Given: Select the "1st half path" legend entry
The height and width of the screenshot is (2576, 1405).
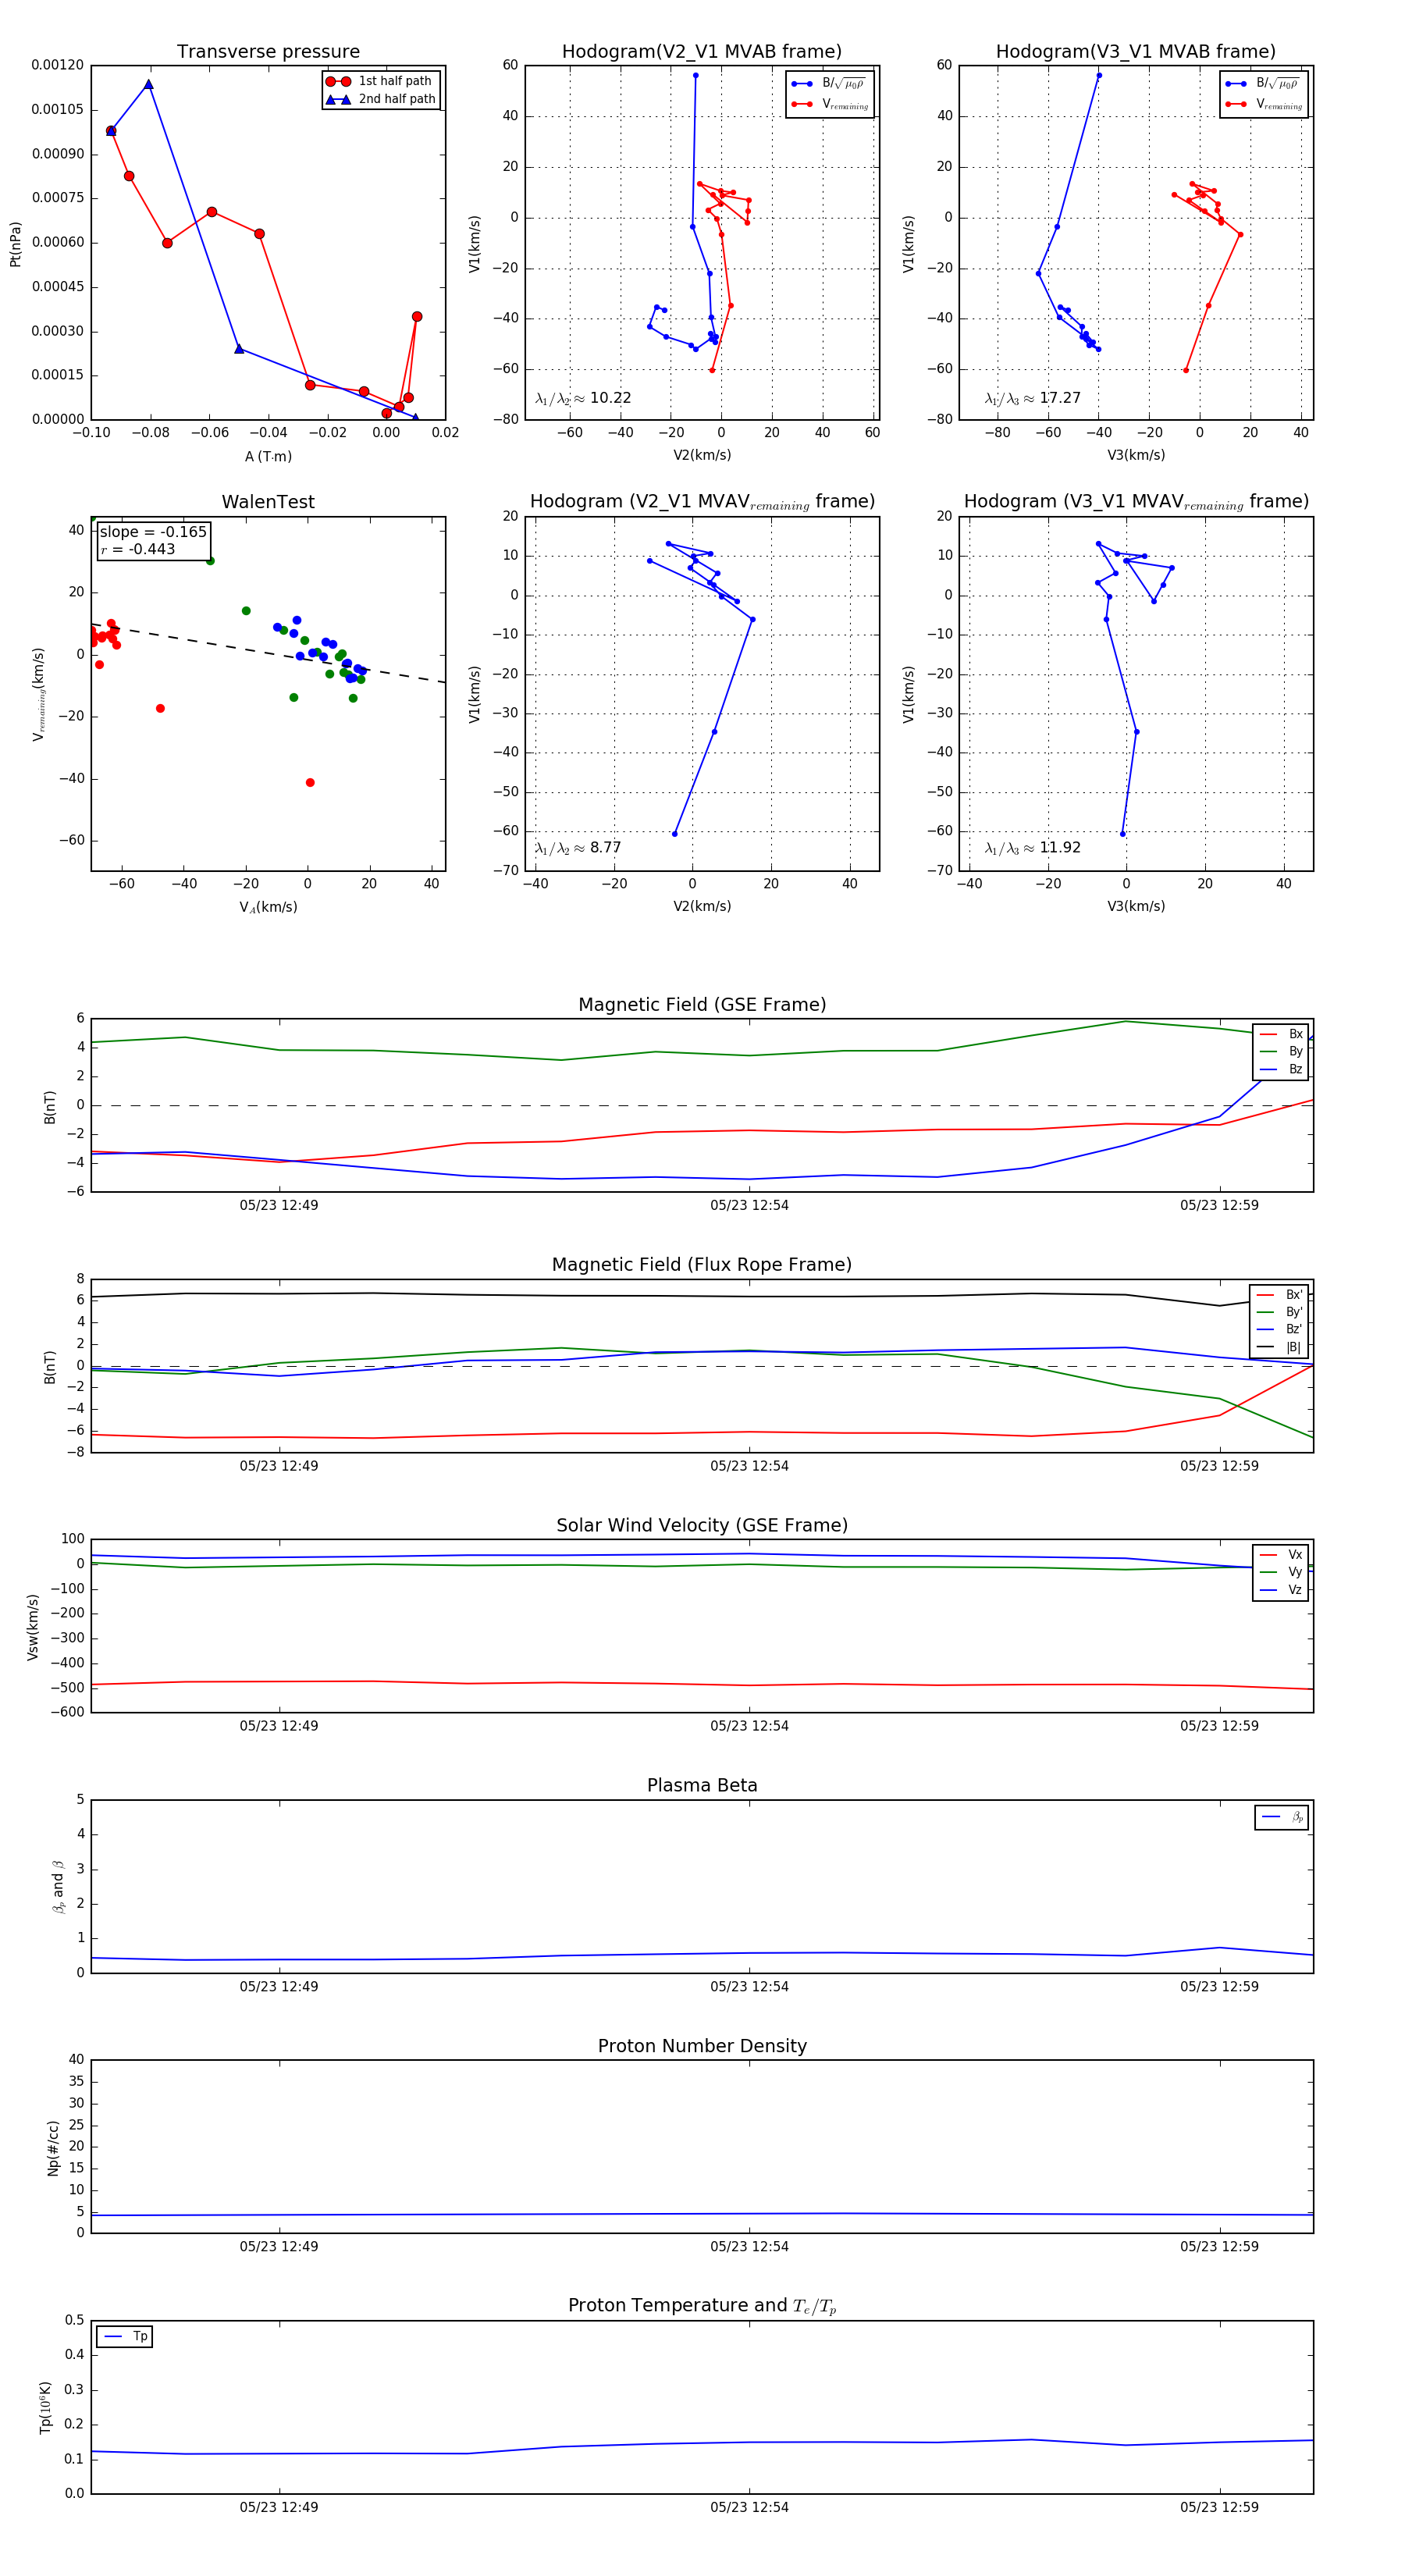Looking at the screenshot, I should [x=380, y=81].
